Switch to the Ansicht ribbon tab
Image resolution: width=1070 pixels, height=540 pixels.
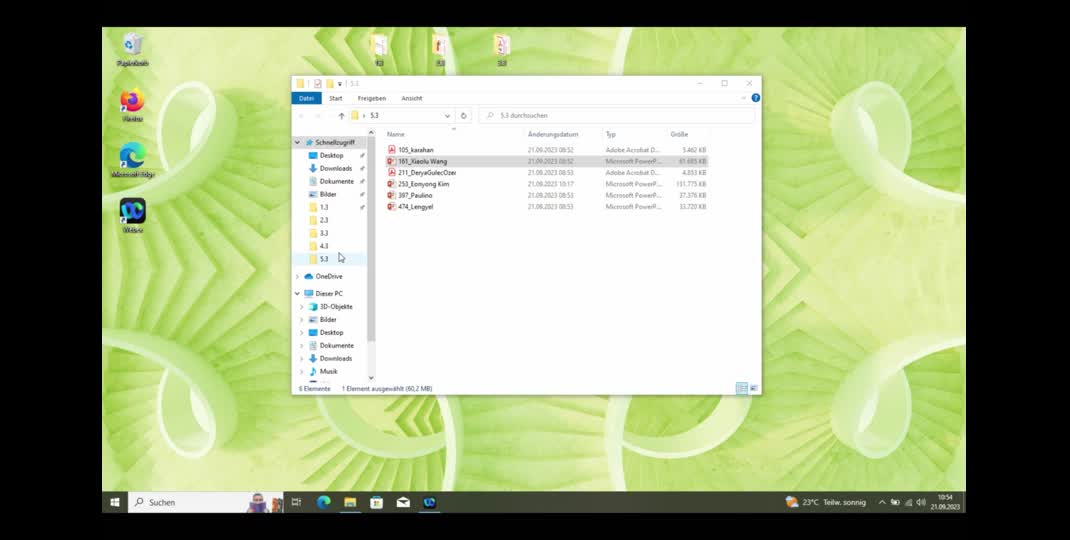[411, 98]
